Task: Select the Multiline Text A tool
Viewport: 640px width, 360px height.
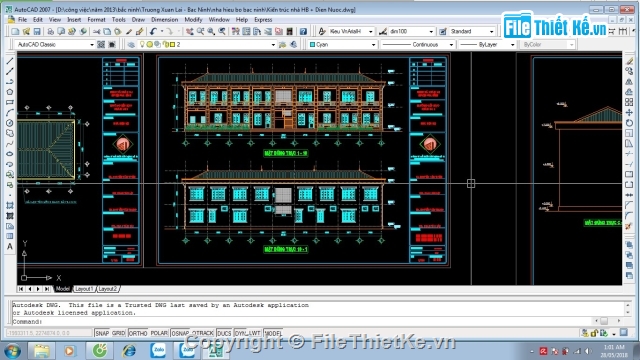Action: [10, 247]
